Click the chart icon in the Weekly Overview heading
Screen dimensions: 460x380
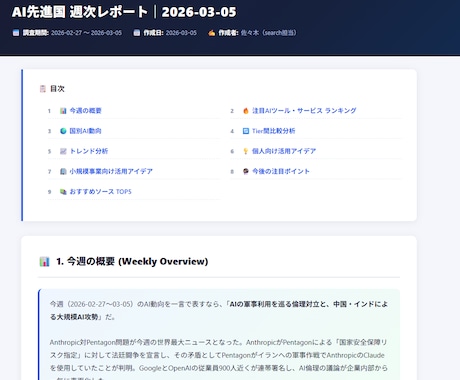(x=44, y=262)
